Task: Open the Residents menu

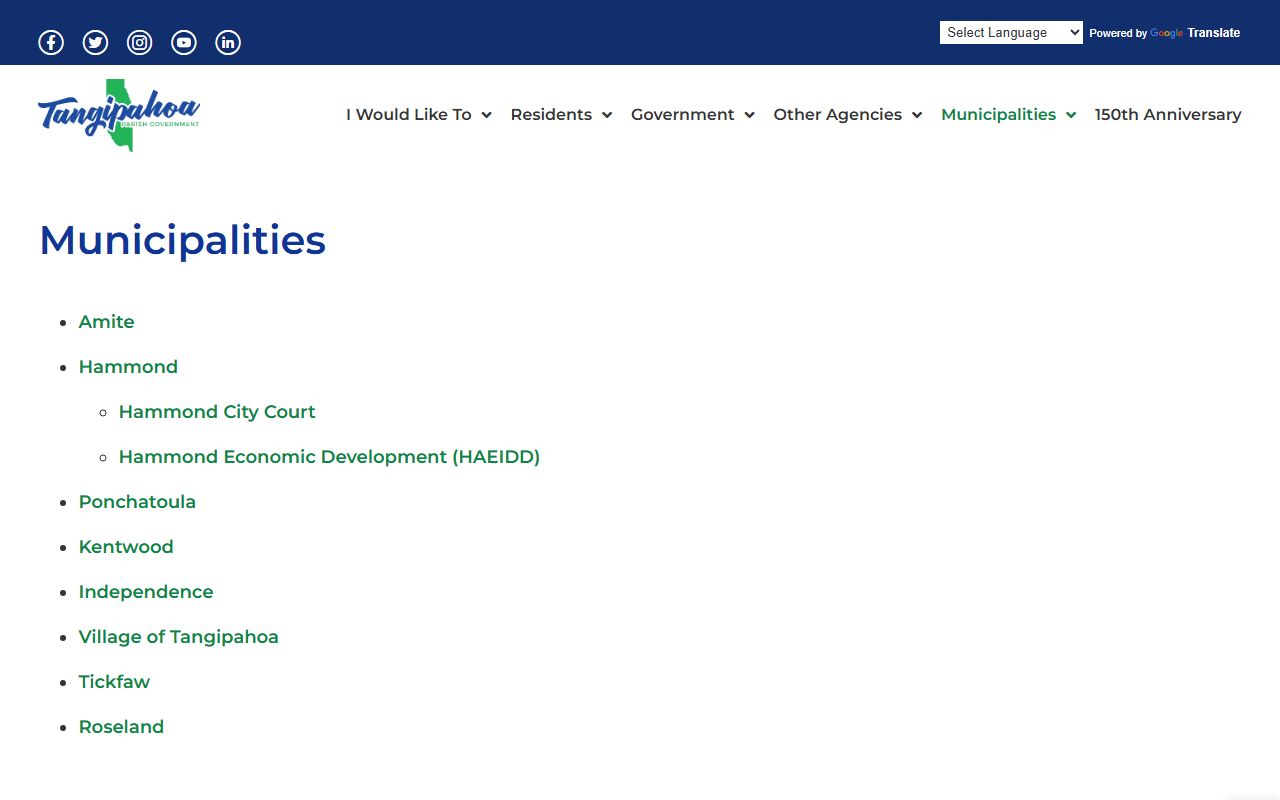Action: coord(551,115)
